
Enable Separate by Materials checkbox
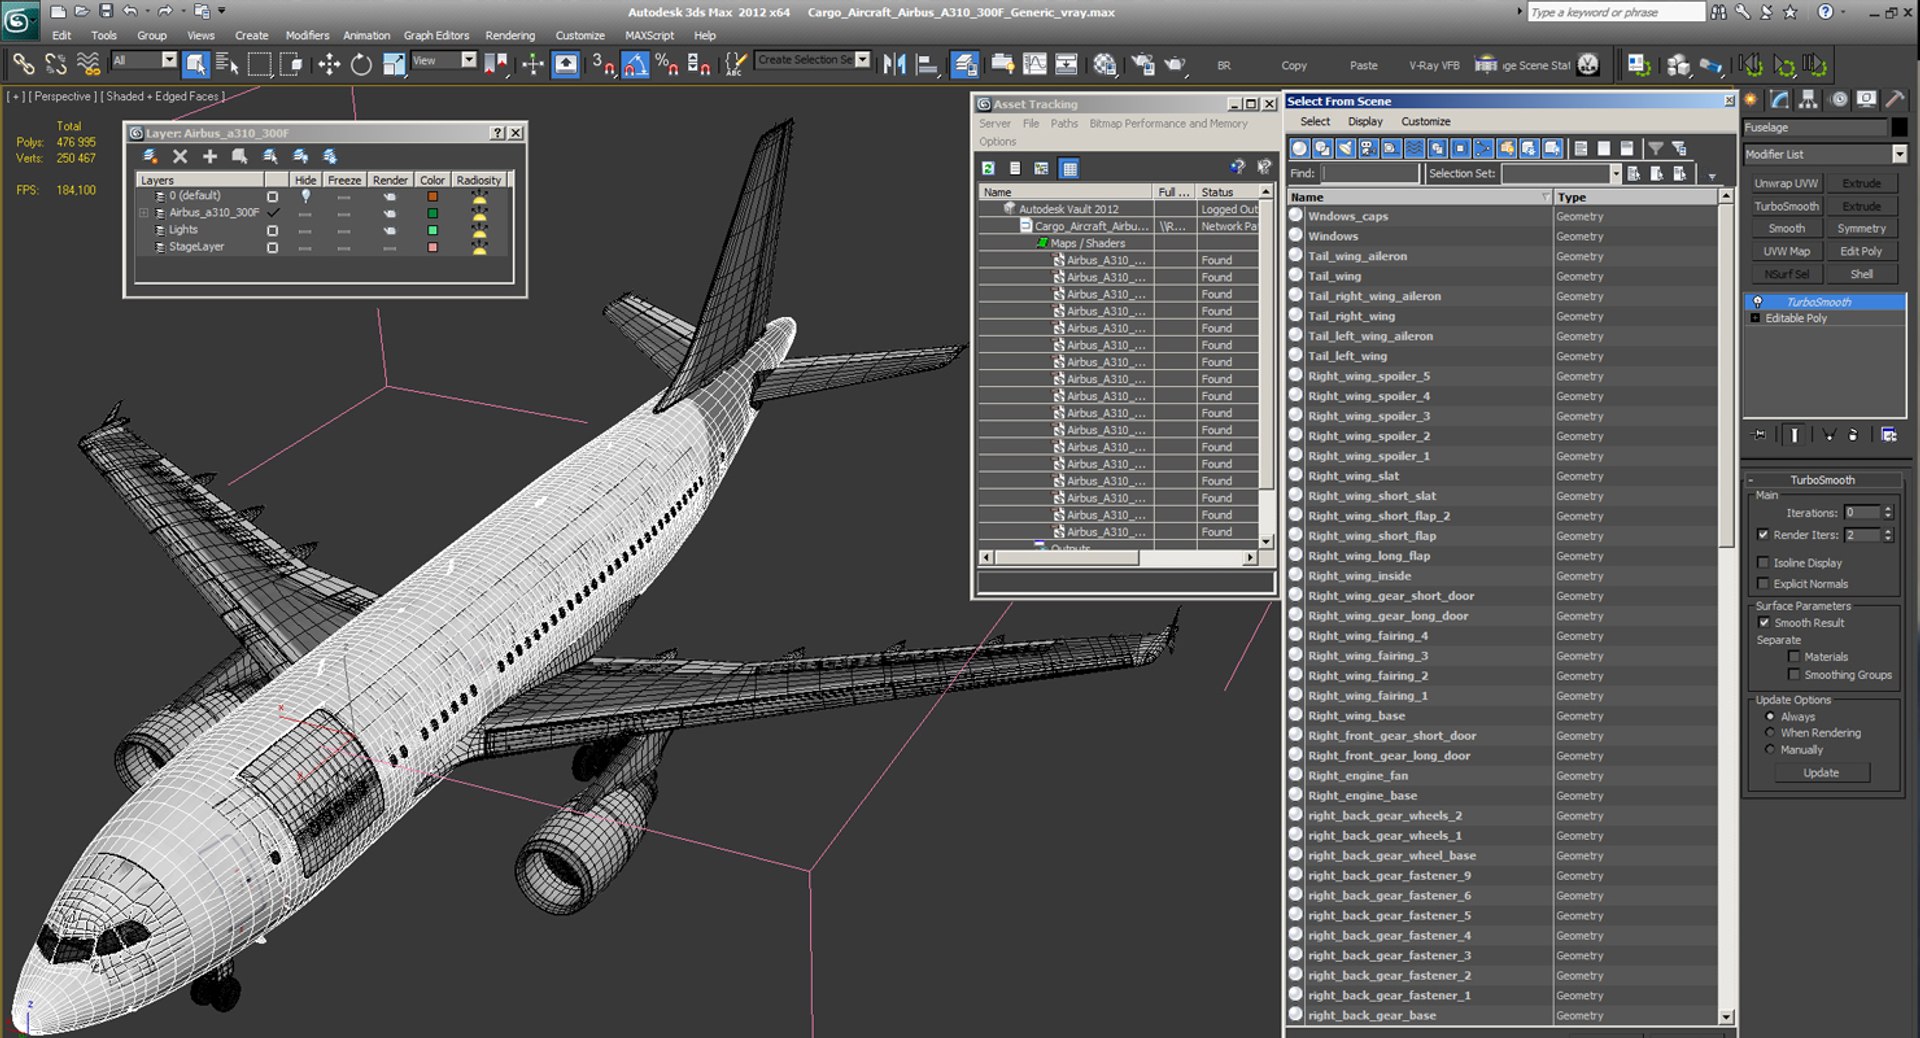coord(1794,657)
